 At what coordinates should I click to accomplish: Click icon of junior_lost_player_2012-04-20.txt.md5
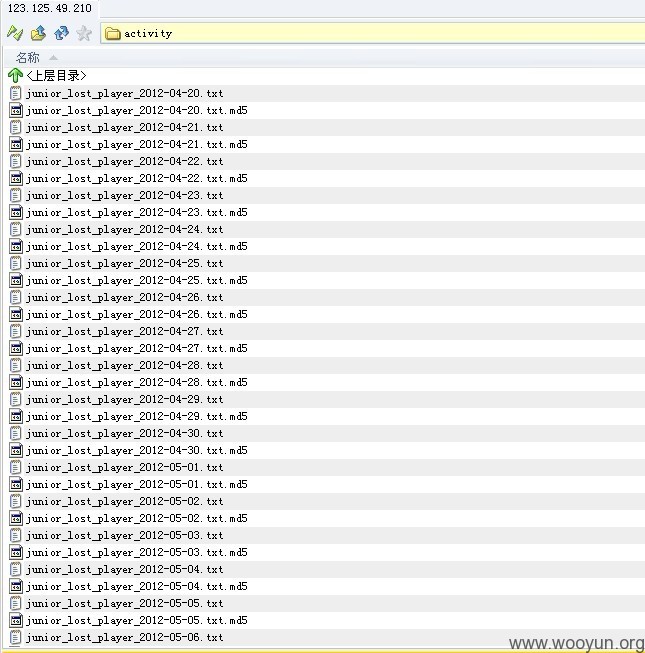16,110
